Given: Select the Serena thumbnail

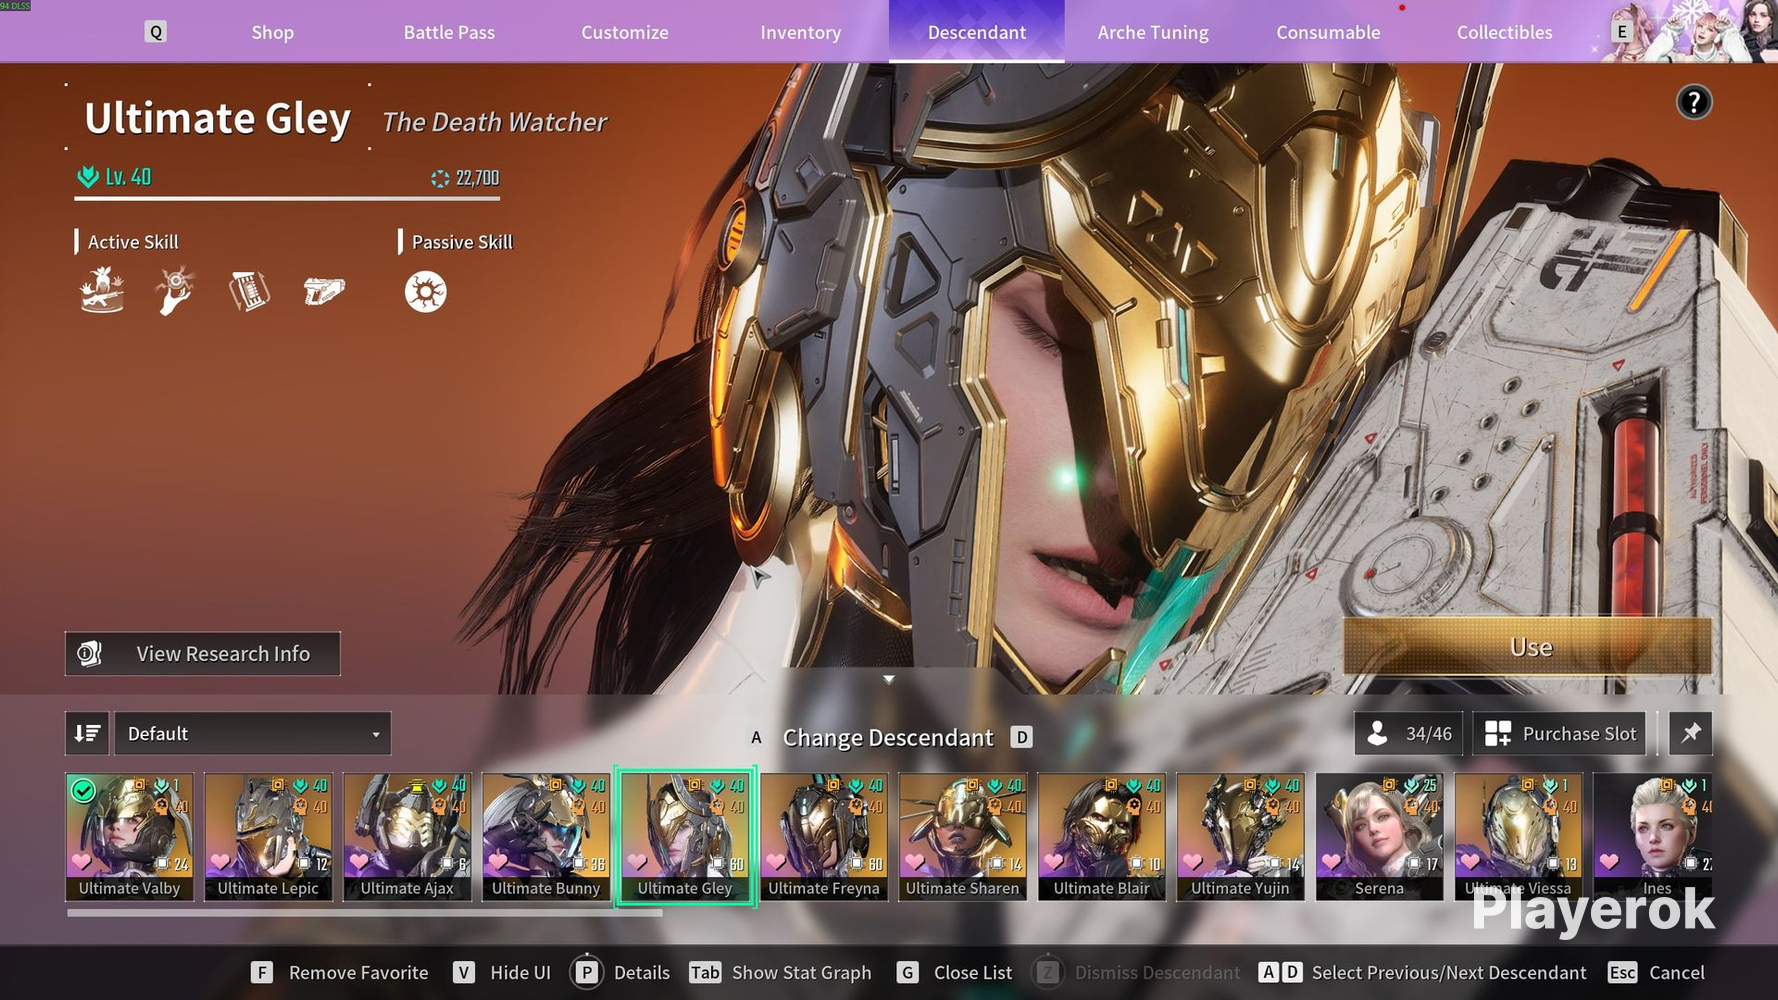Looking at the screenshot, I should tap(1380, 837).
